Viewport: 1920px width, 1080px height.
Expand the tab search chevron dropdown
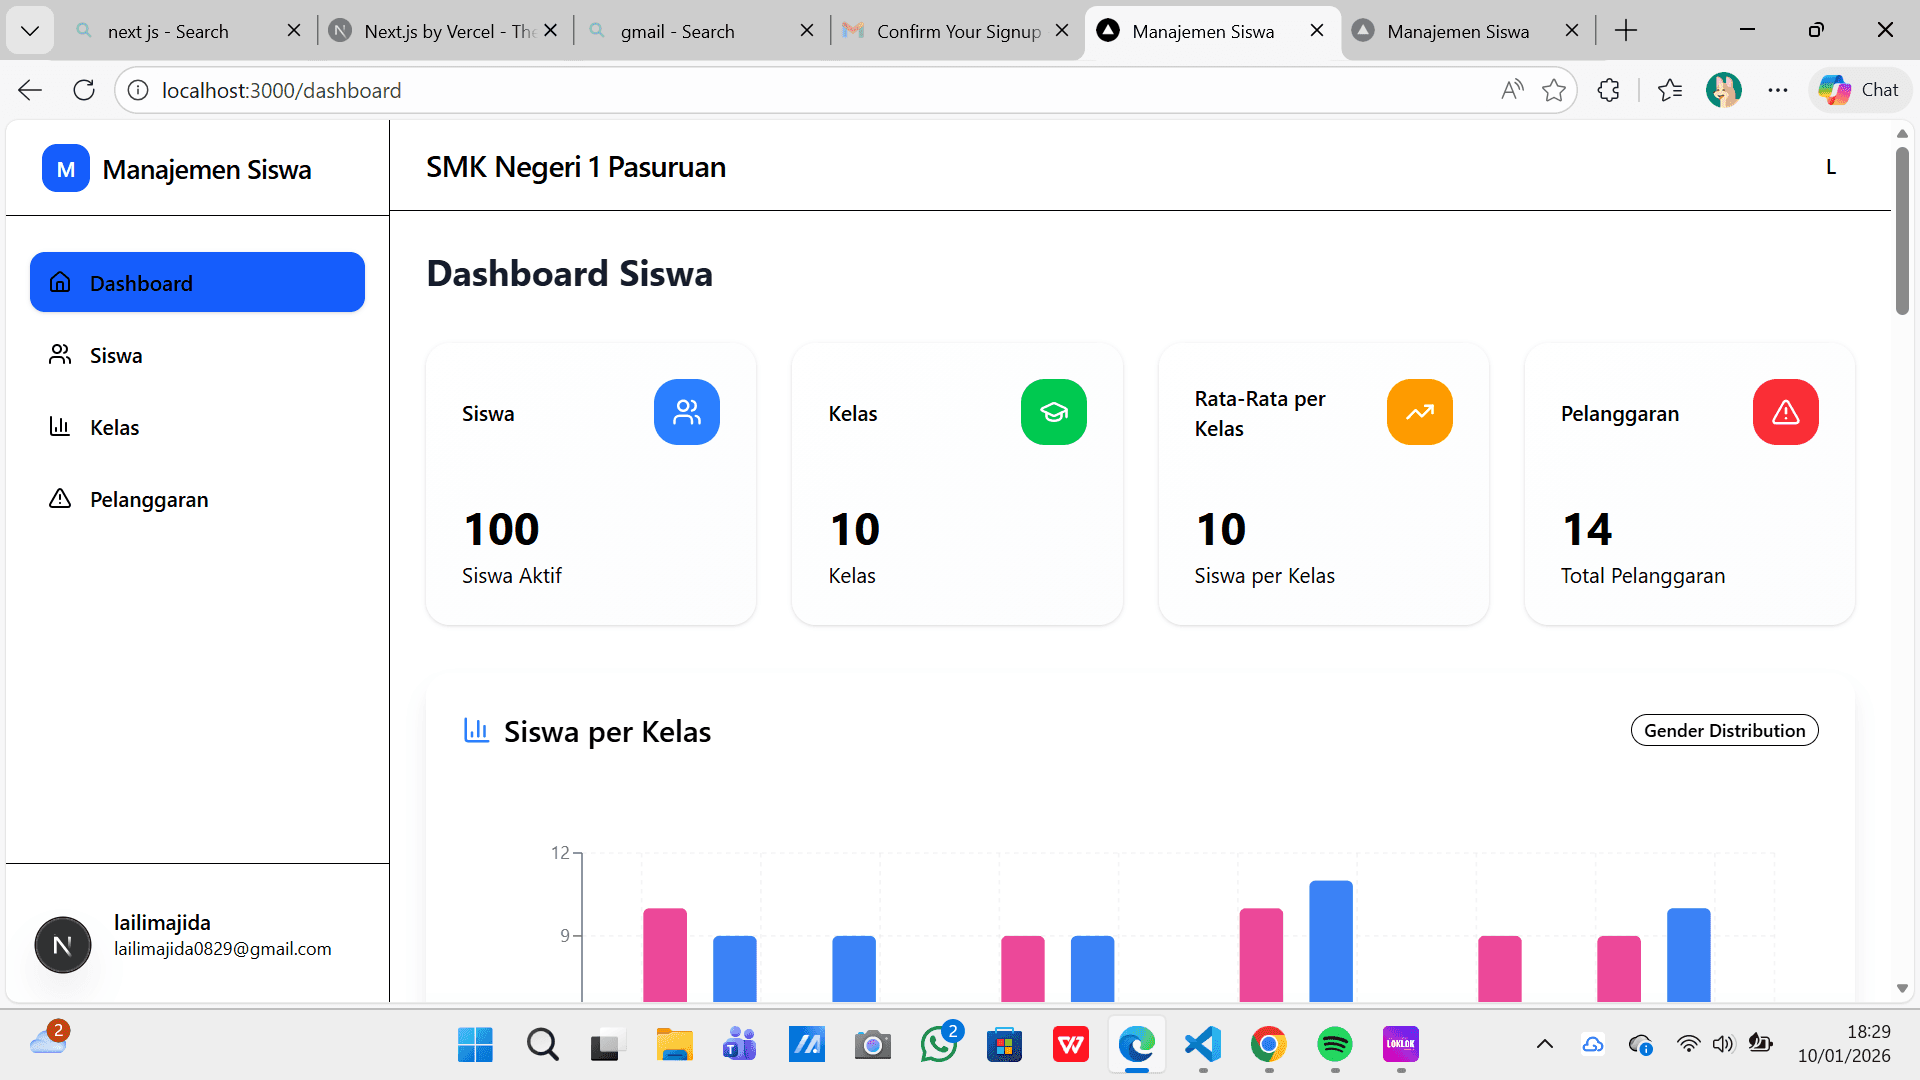[30, 31]
